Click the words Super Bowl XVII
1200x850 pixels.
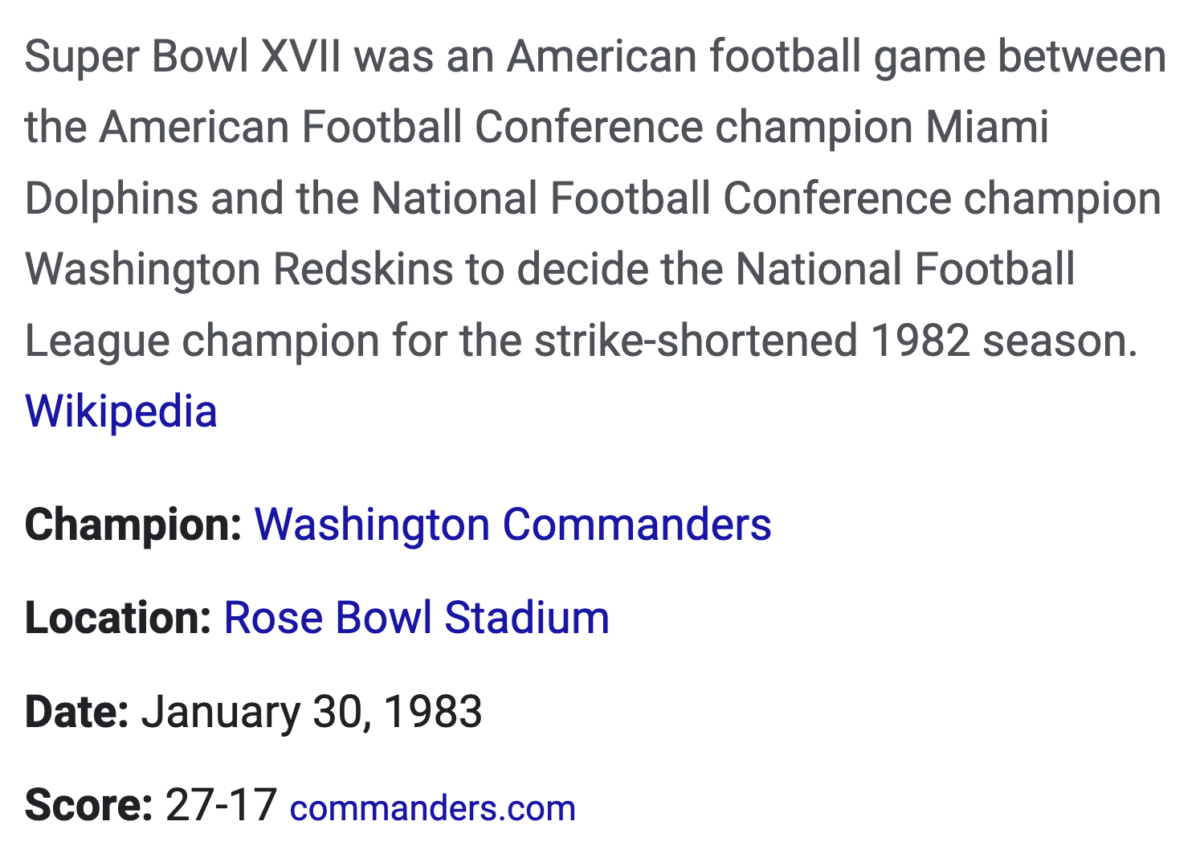click(182, 57)
